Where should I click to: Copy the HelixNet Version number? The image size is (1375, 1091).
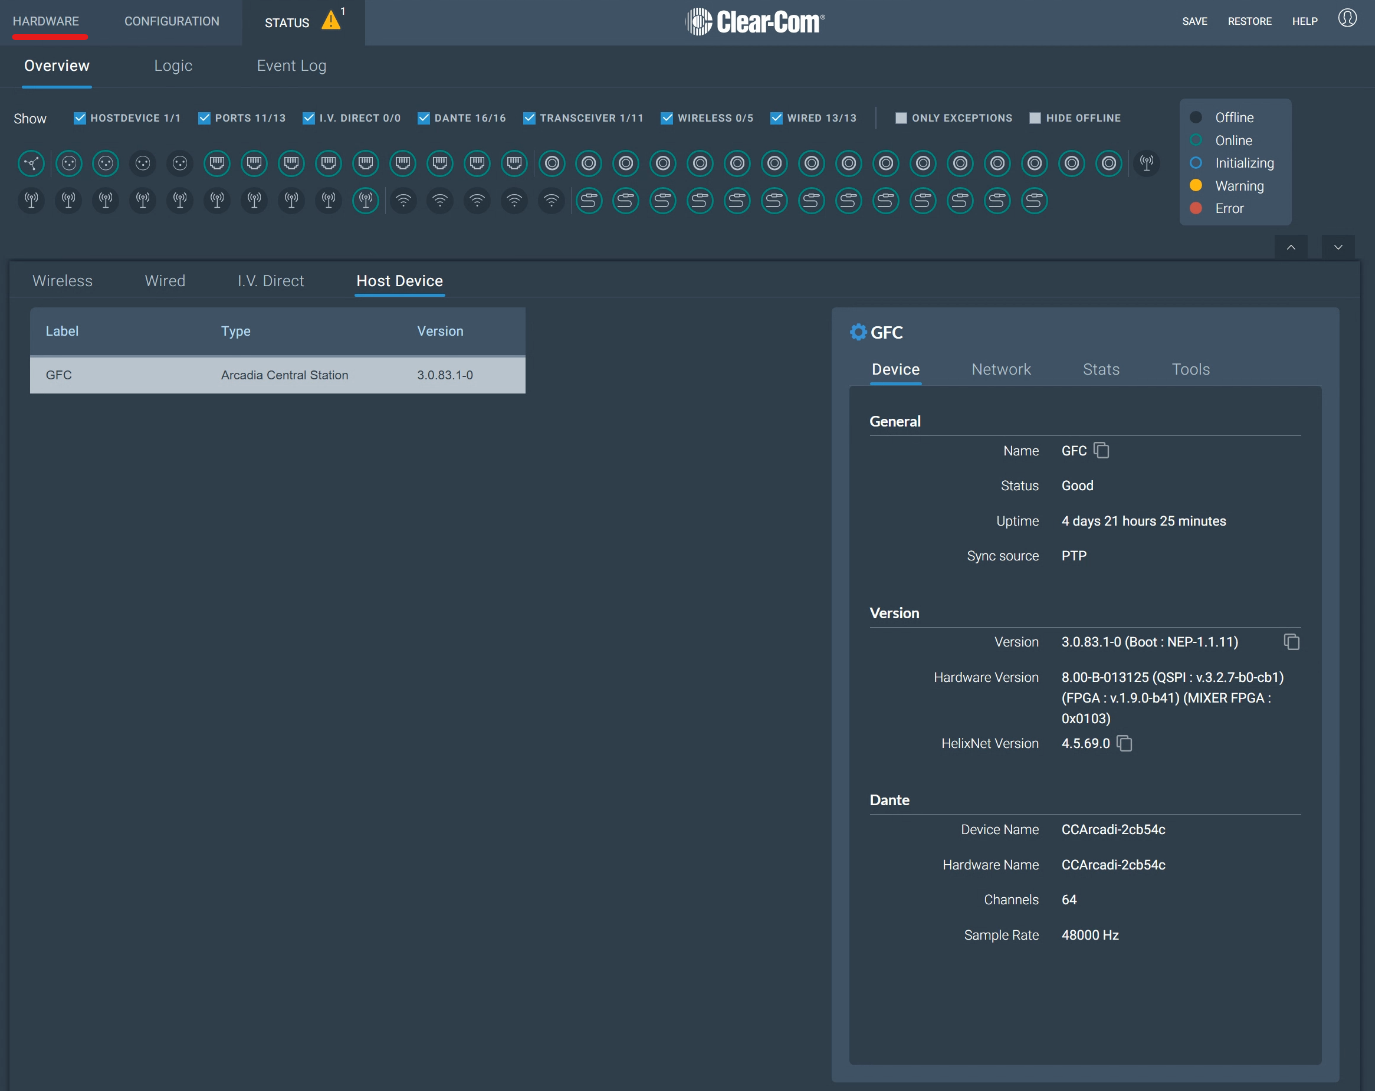point(1124,743)
